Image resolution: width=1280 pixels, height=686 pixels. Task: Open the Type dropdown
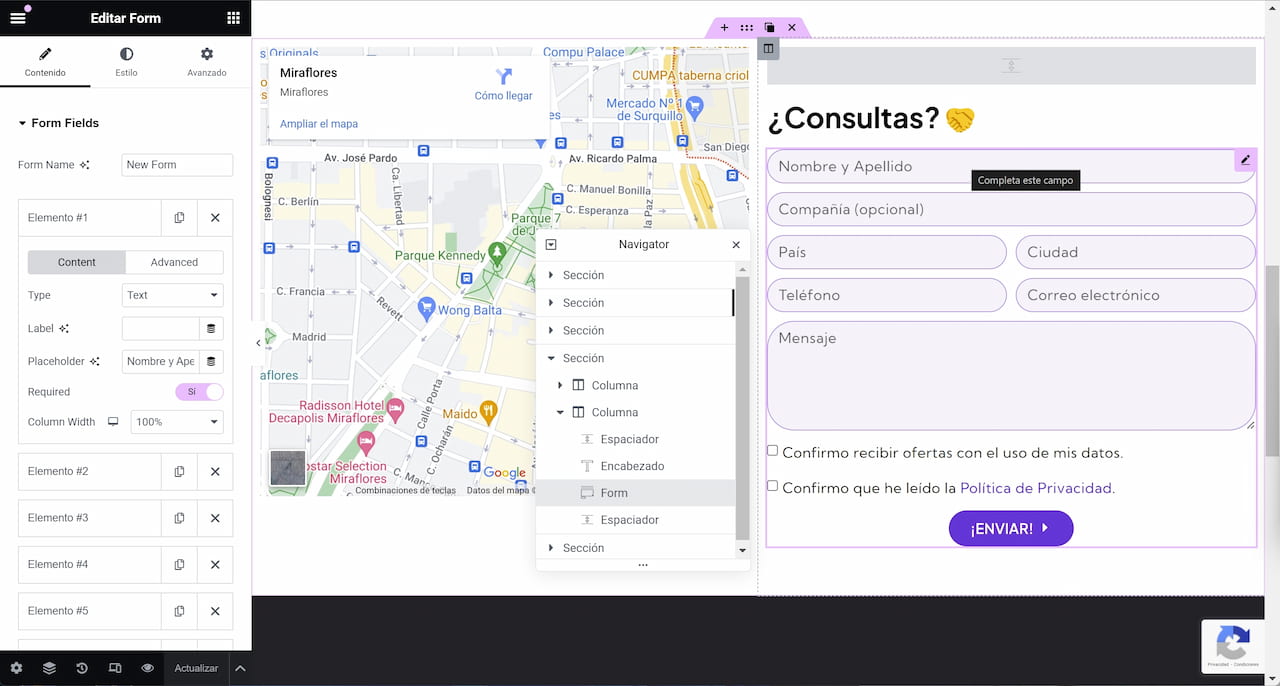coord(173,295)
